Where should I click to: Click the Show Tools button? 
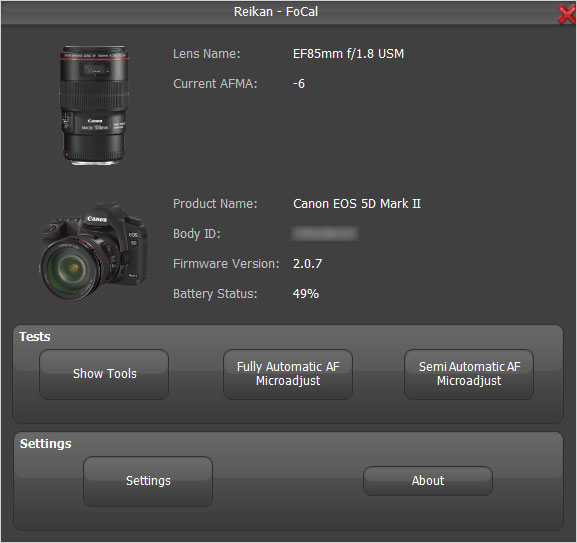[104, 374]
